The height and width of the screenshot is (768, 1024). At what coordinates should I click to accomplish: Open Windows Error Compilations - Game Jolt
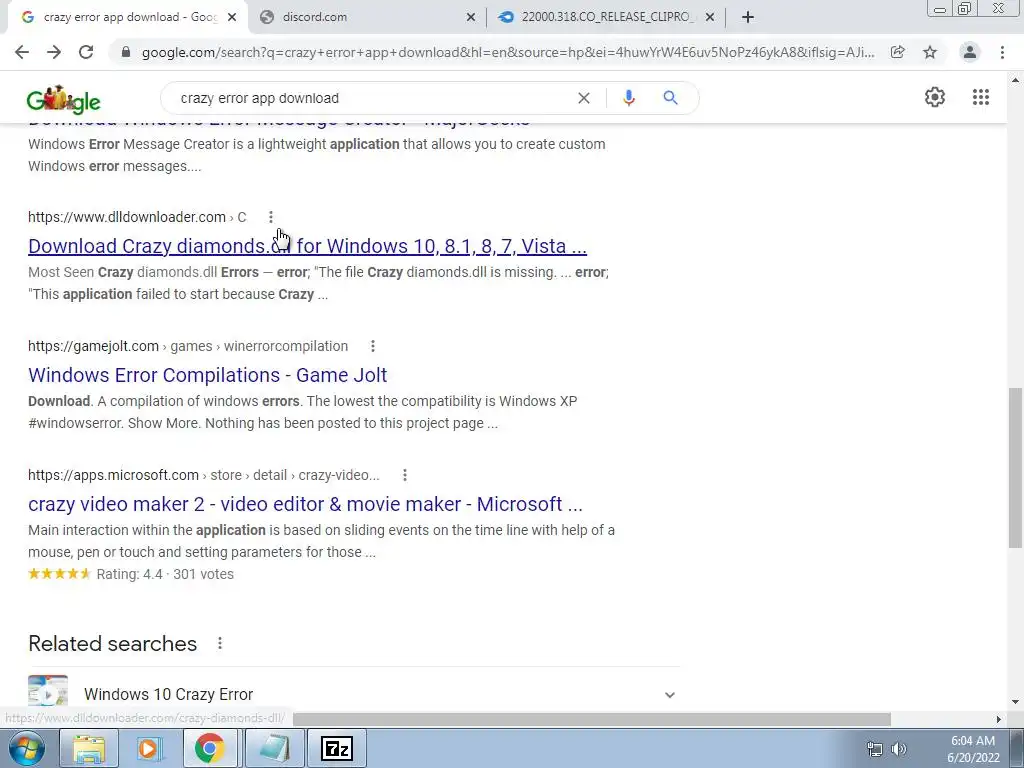[208, 375]
